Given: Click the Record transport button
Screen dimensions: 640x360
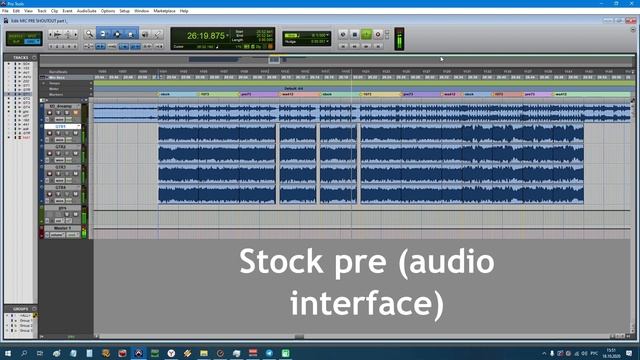Looking at the screenshot, I should (x=378, y=34).
